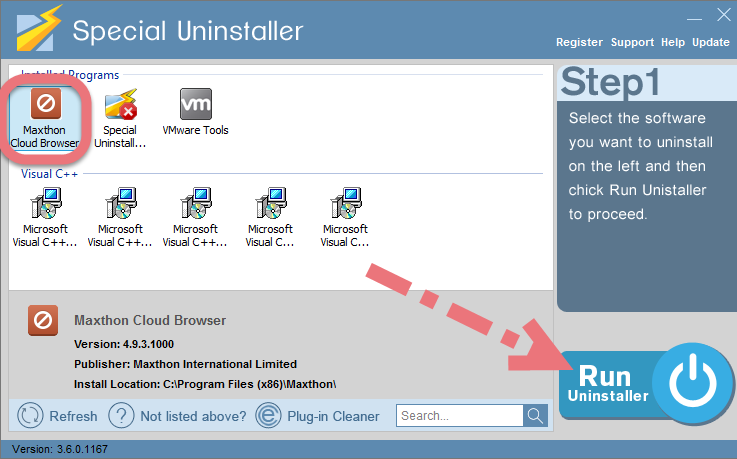Screen dimensions: 737x459
Task: Select the first Microsoft Visual C++ entry
Action: [45, 218]
